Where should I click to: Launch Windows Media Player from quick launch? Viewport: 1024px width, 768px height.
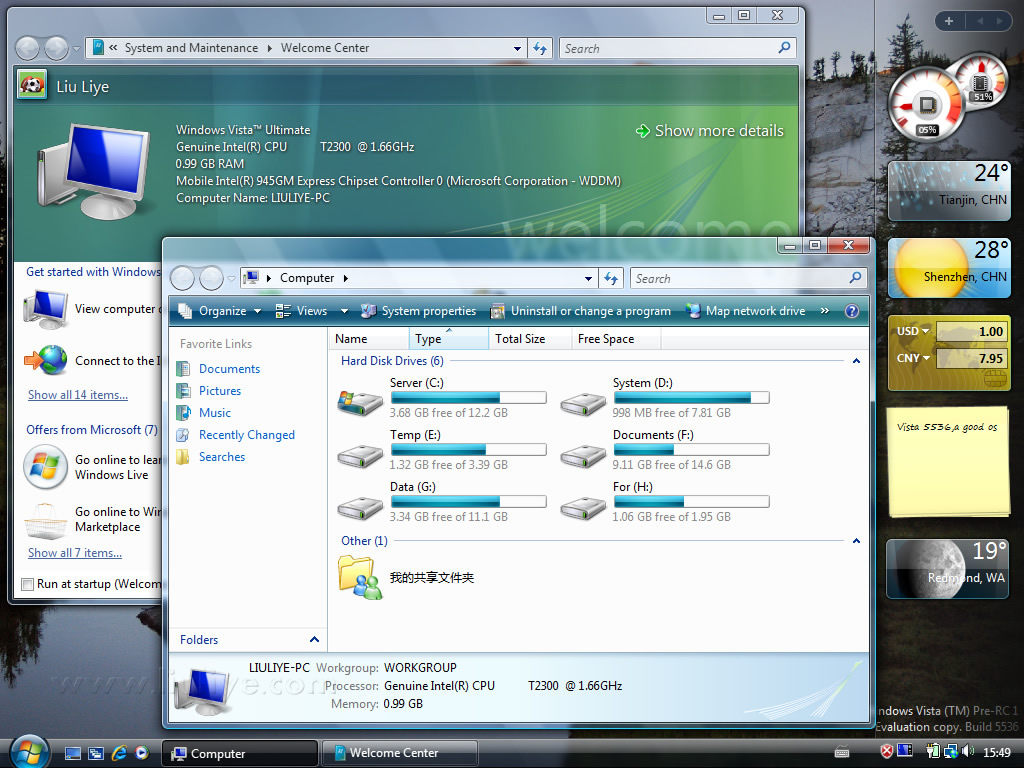click(x=142, y=753)
